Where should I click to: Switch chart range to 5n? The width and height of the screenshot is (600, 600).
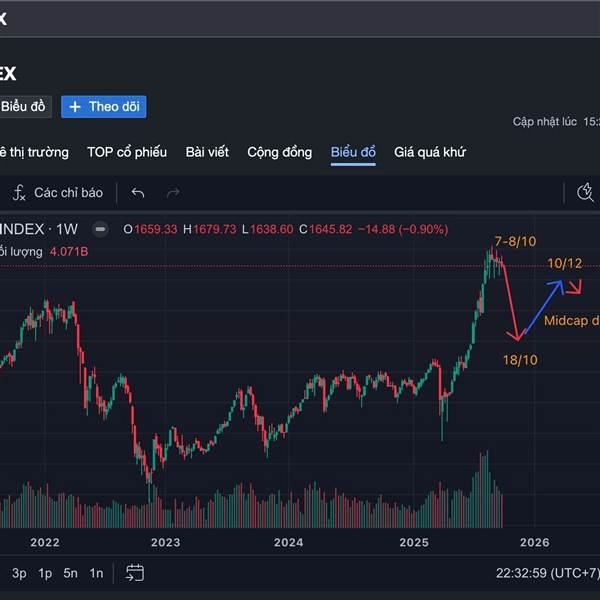coord(70,573)
